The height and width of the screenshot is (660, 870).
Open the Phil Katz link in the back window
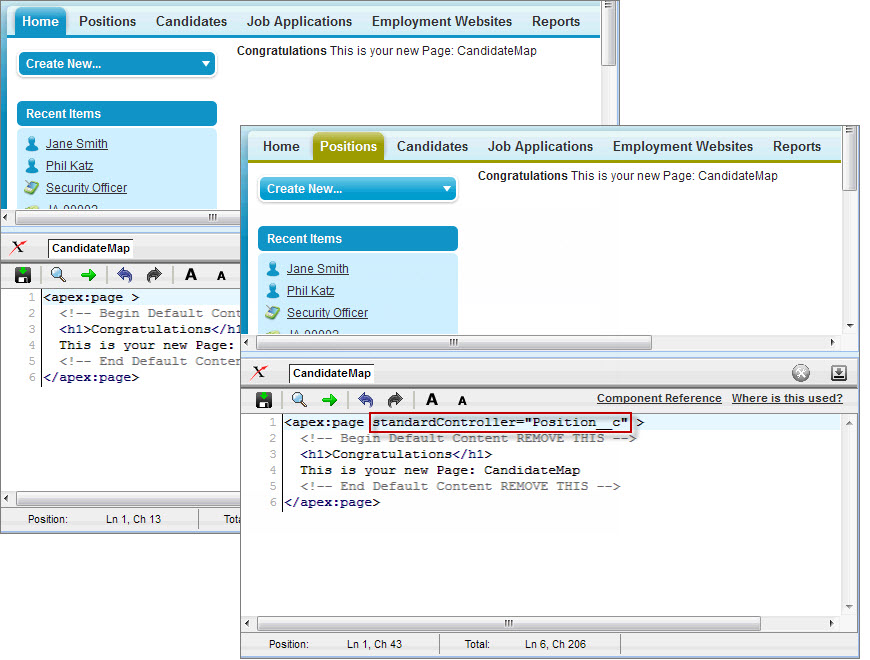pos(69,166)
